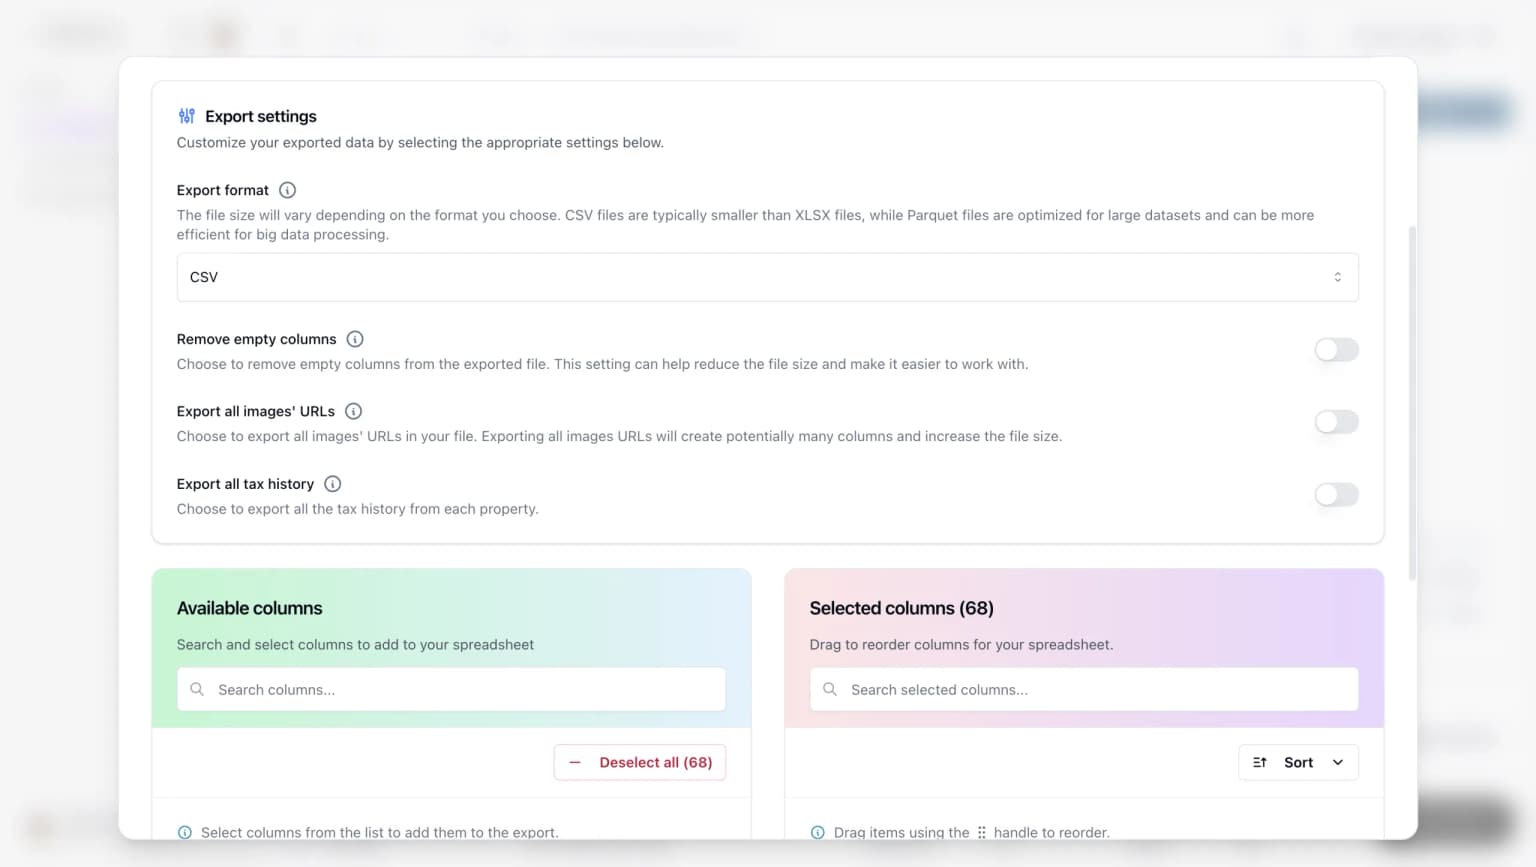Image resolution: width=1536 pixels, height=867 pixels.
Task: Click the Export settings sliders icon
Action: tap(187, 116)
